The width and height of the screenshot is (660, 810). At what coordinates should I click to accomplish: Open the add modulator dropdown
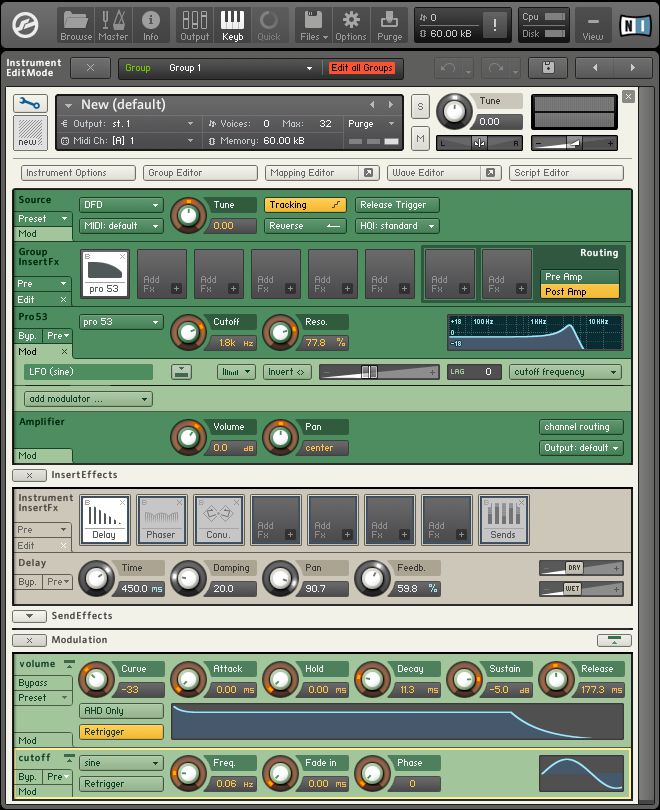pos(88,399)
